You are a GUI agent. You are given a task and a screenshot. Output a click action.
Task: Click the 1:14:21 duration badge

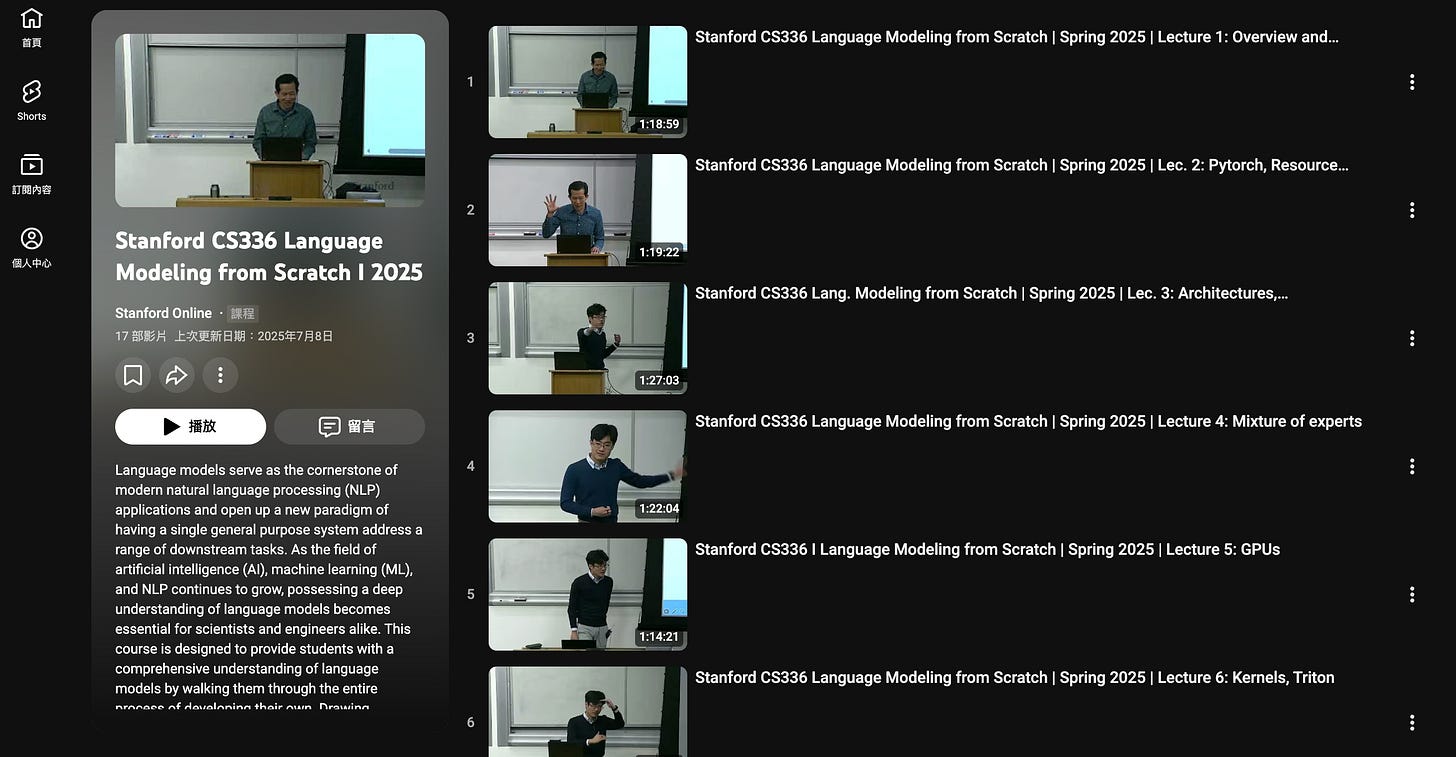(659, 637)
